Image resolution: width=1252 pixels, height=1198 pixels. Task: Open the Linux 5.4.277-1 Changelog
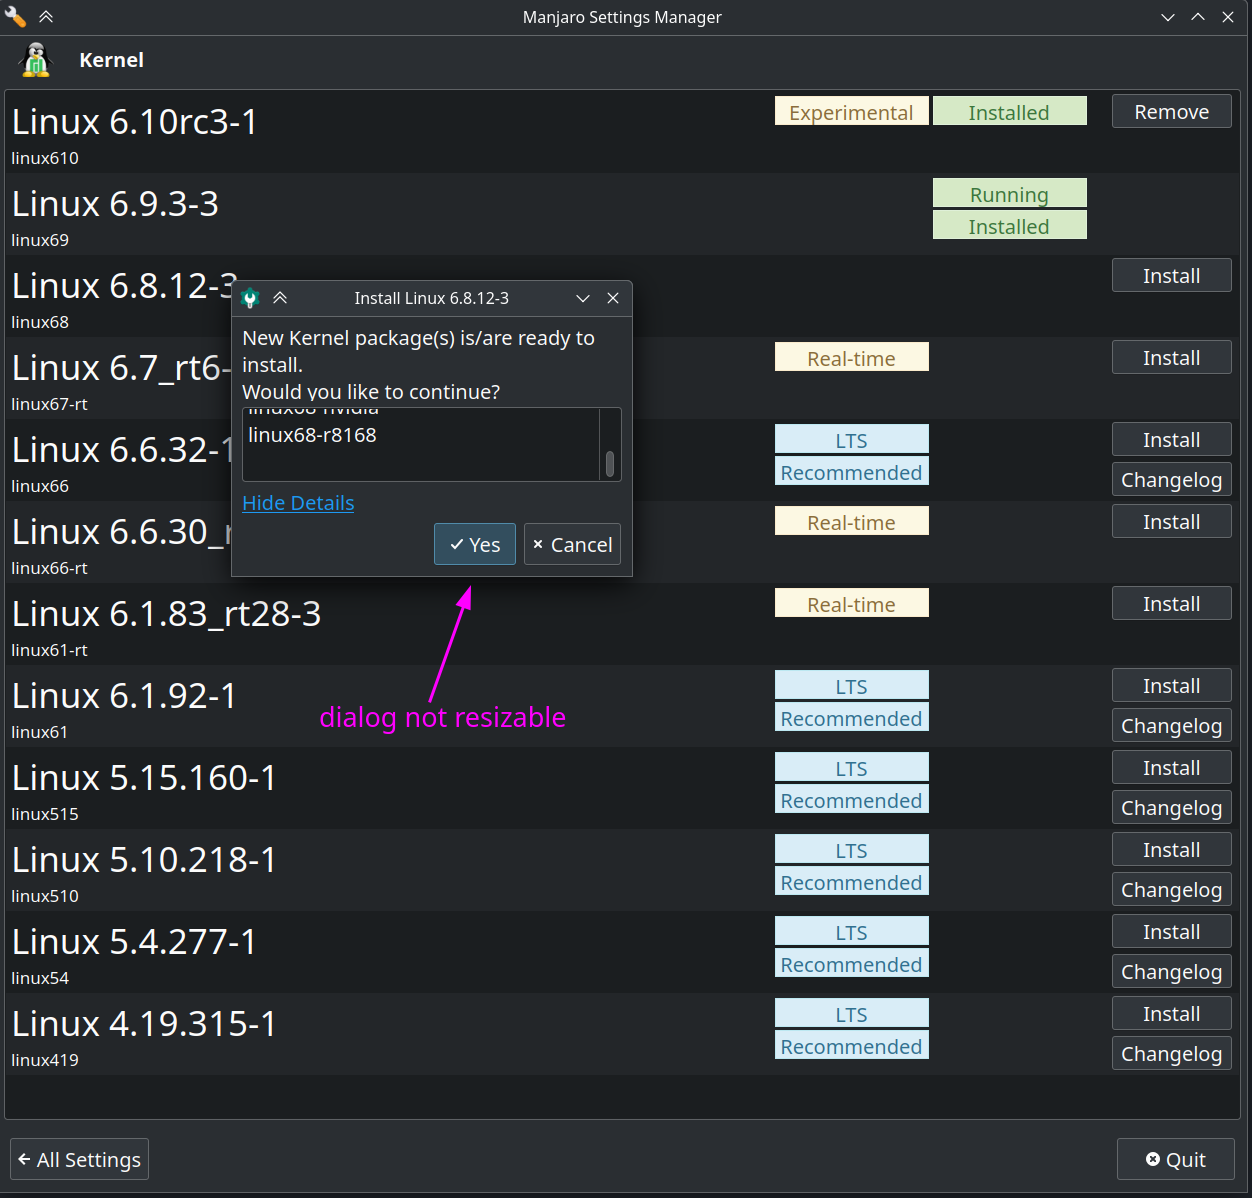tap(1172, 972)
